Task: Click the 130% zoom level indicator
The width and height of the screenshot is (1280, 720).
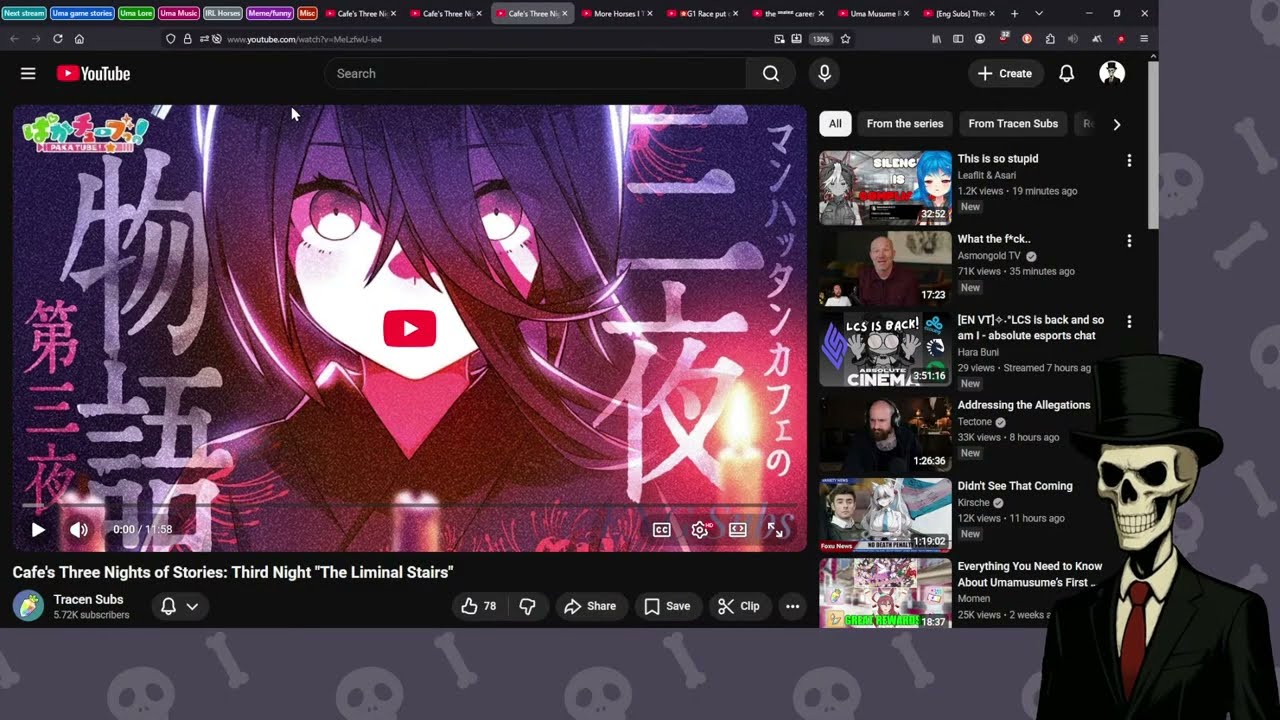Action: tap(821, 39)
